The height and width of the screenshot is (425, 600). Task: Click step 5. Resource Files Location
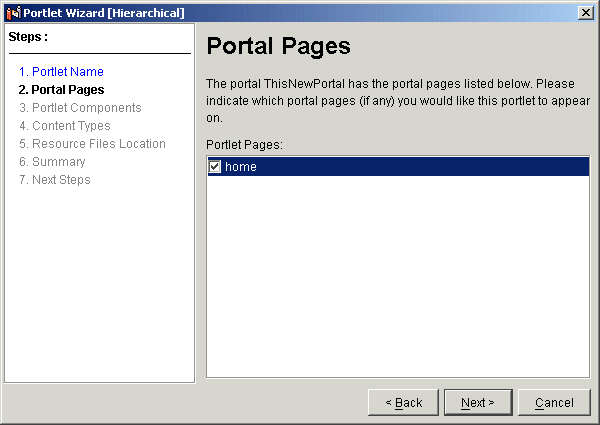pyautogui.click(x=92, y=143)
